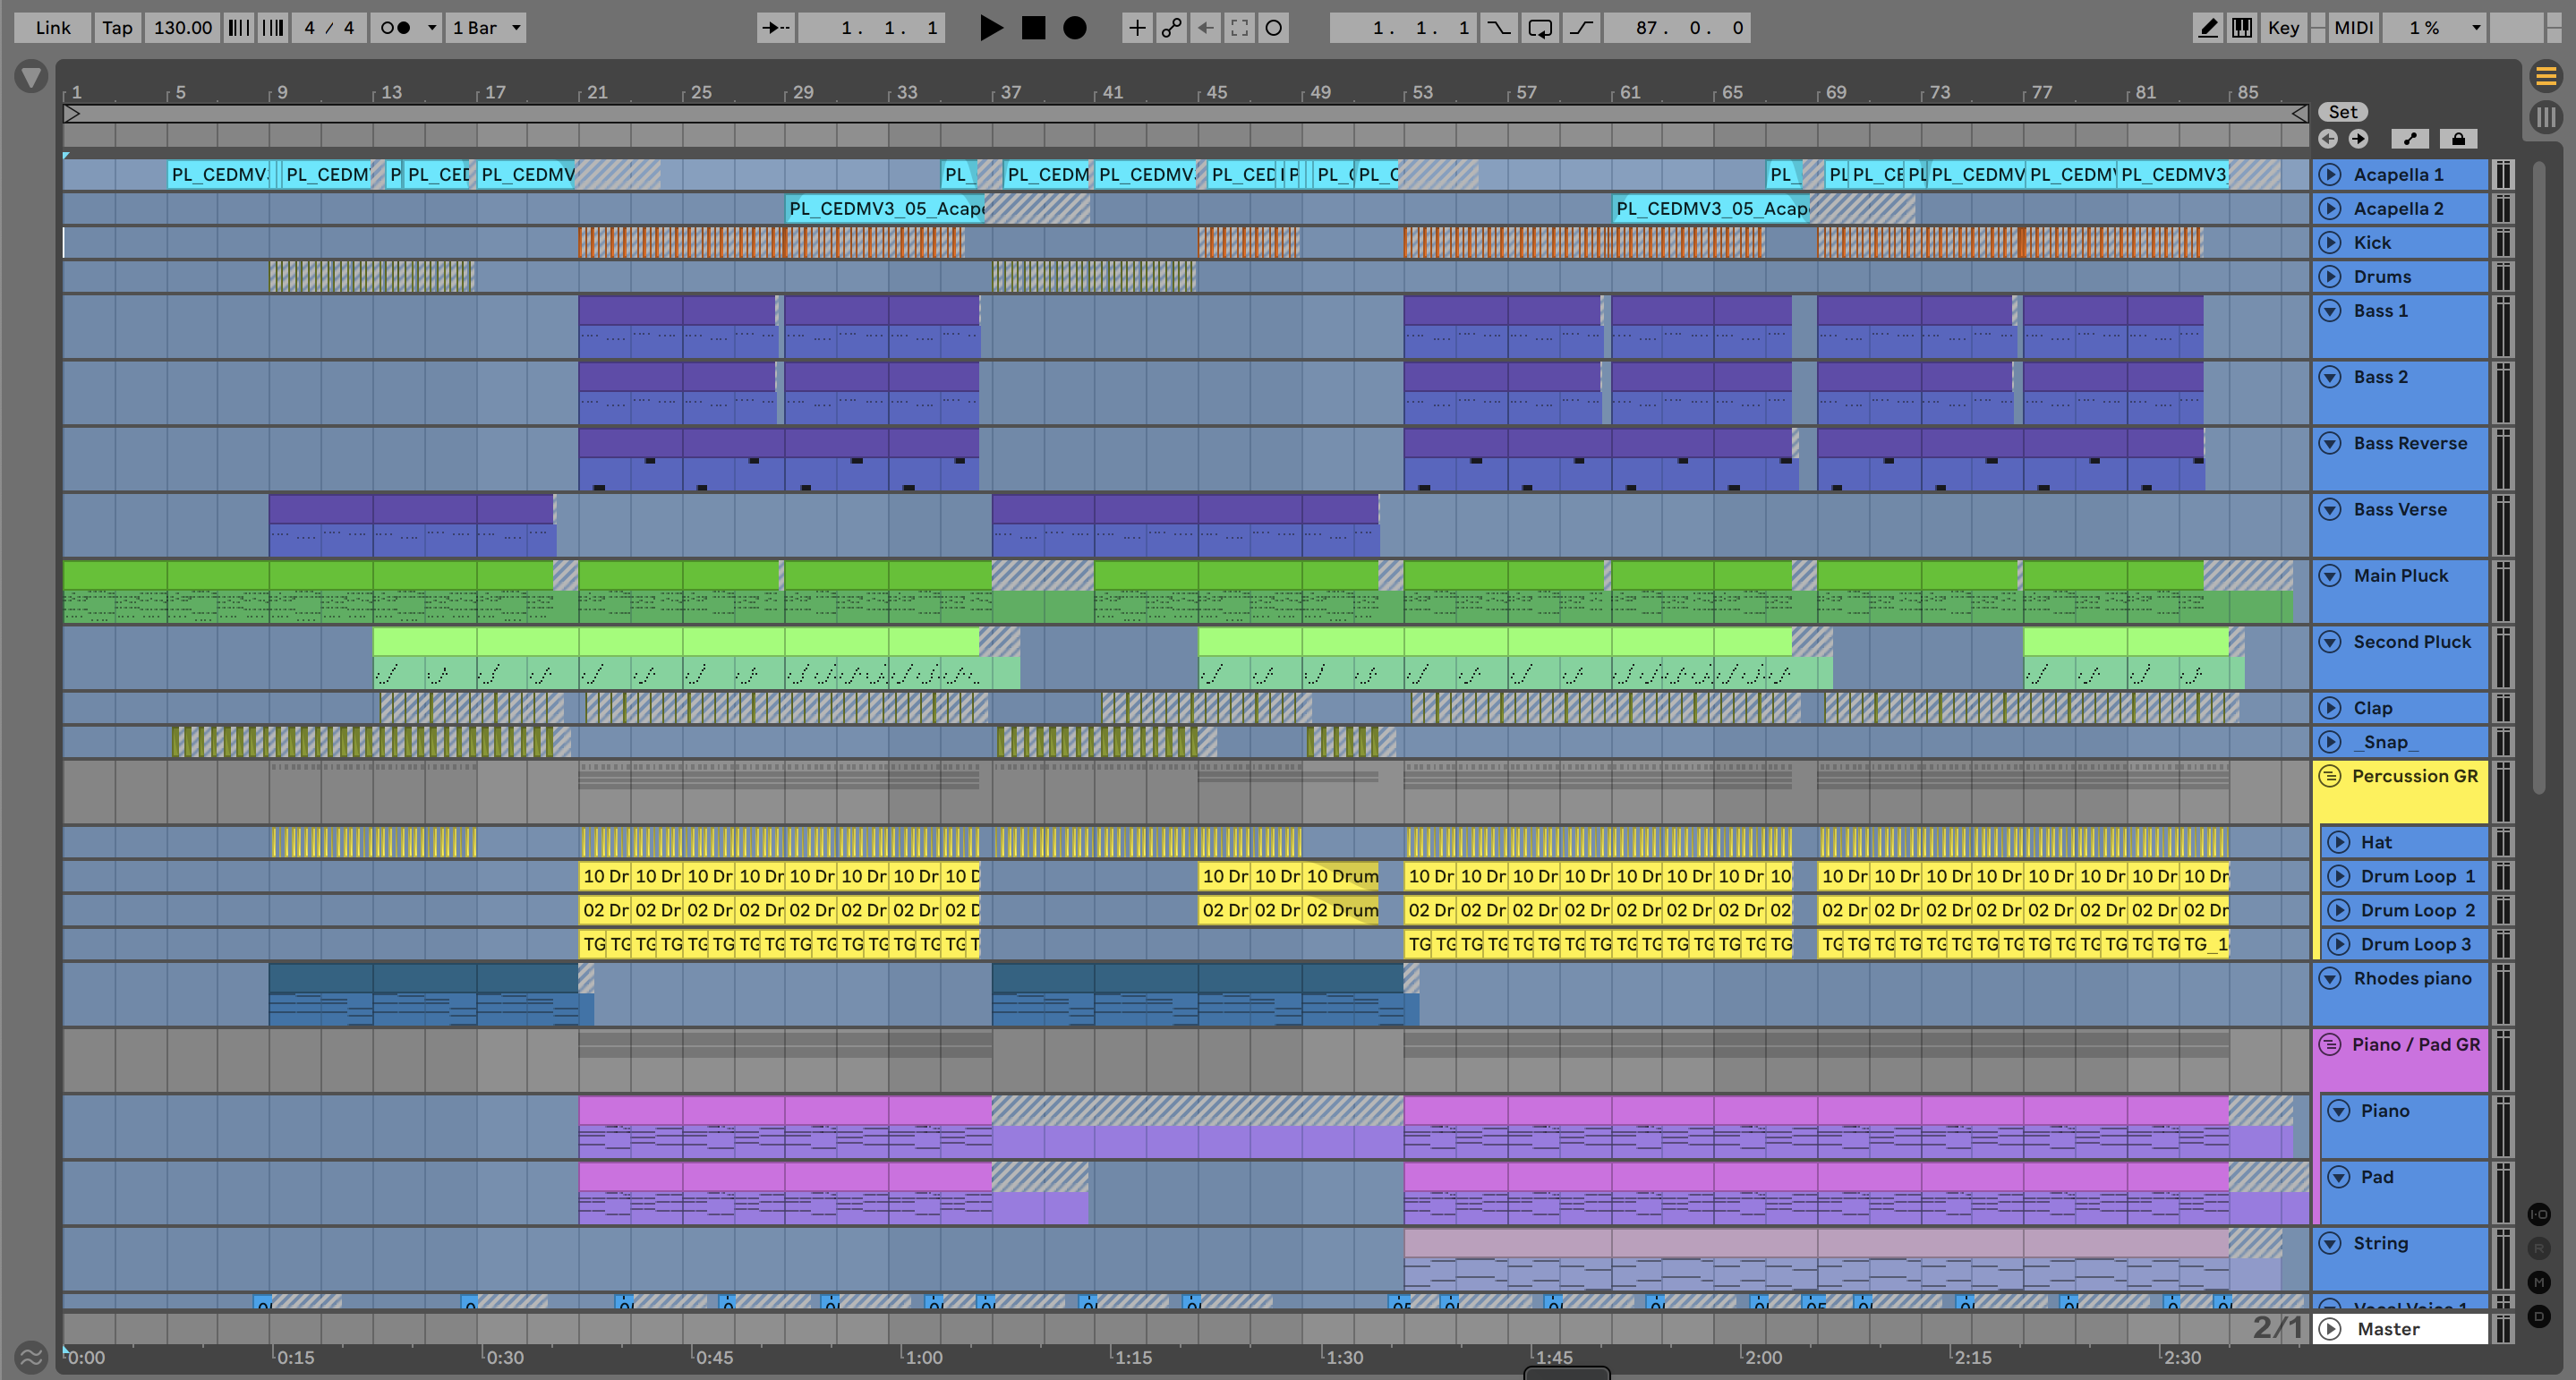Toggle Key Map Mode switch

coord(2283,28)
